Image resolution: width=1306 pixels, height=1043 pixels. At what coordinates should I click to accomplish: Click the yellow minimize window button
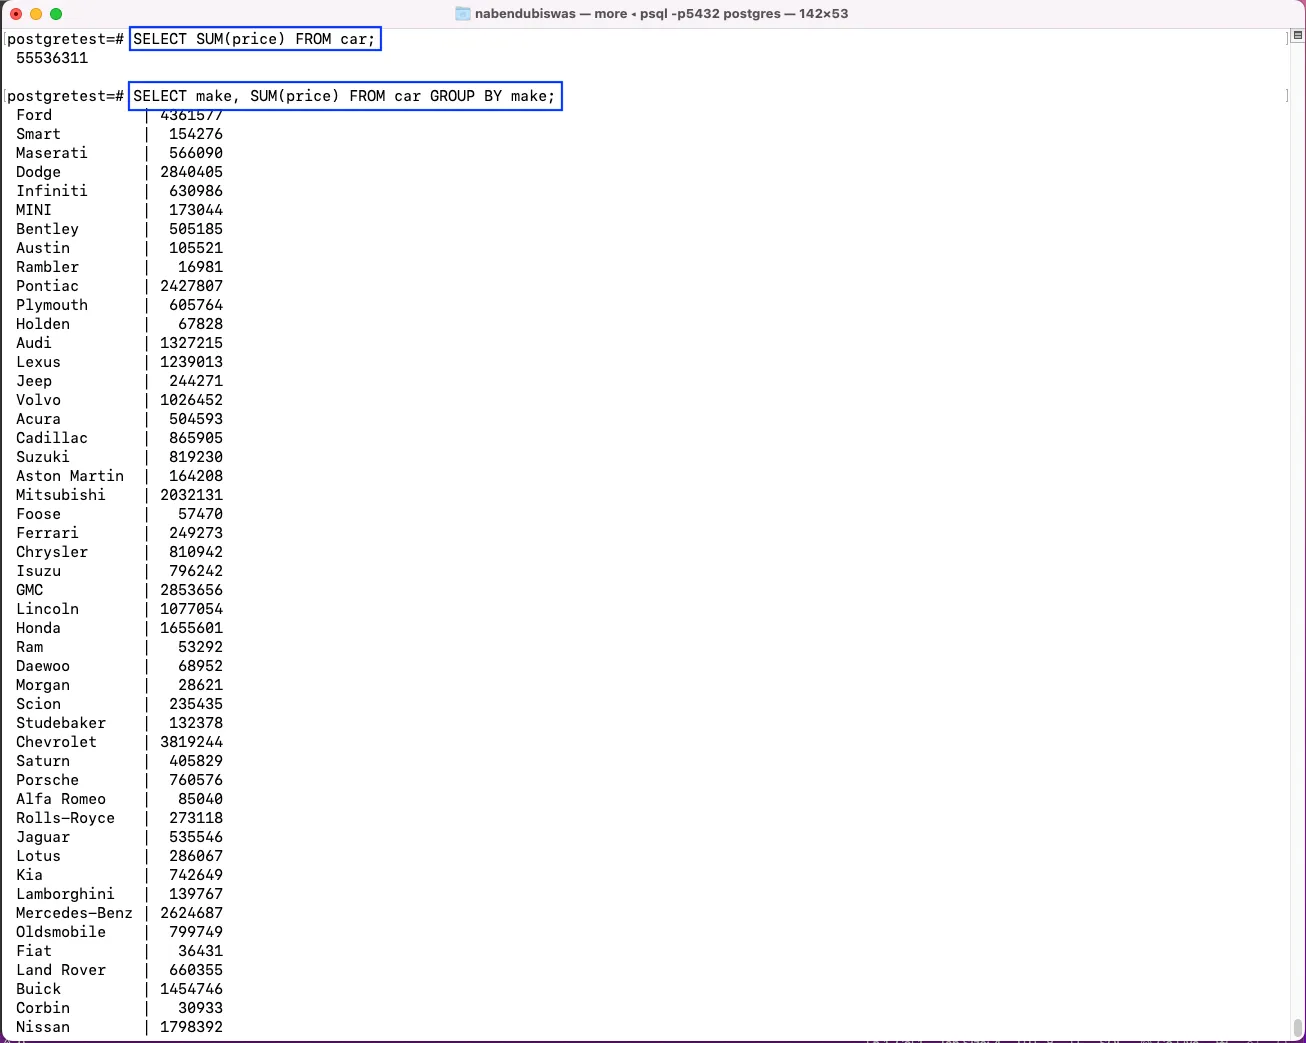[x=36, y=14]
